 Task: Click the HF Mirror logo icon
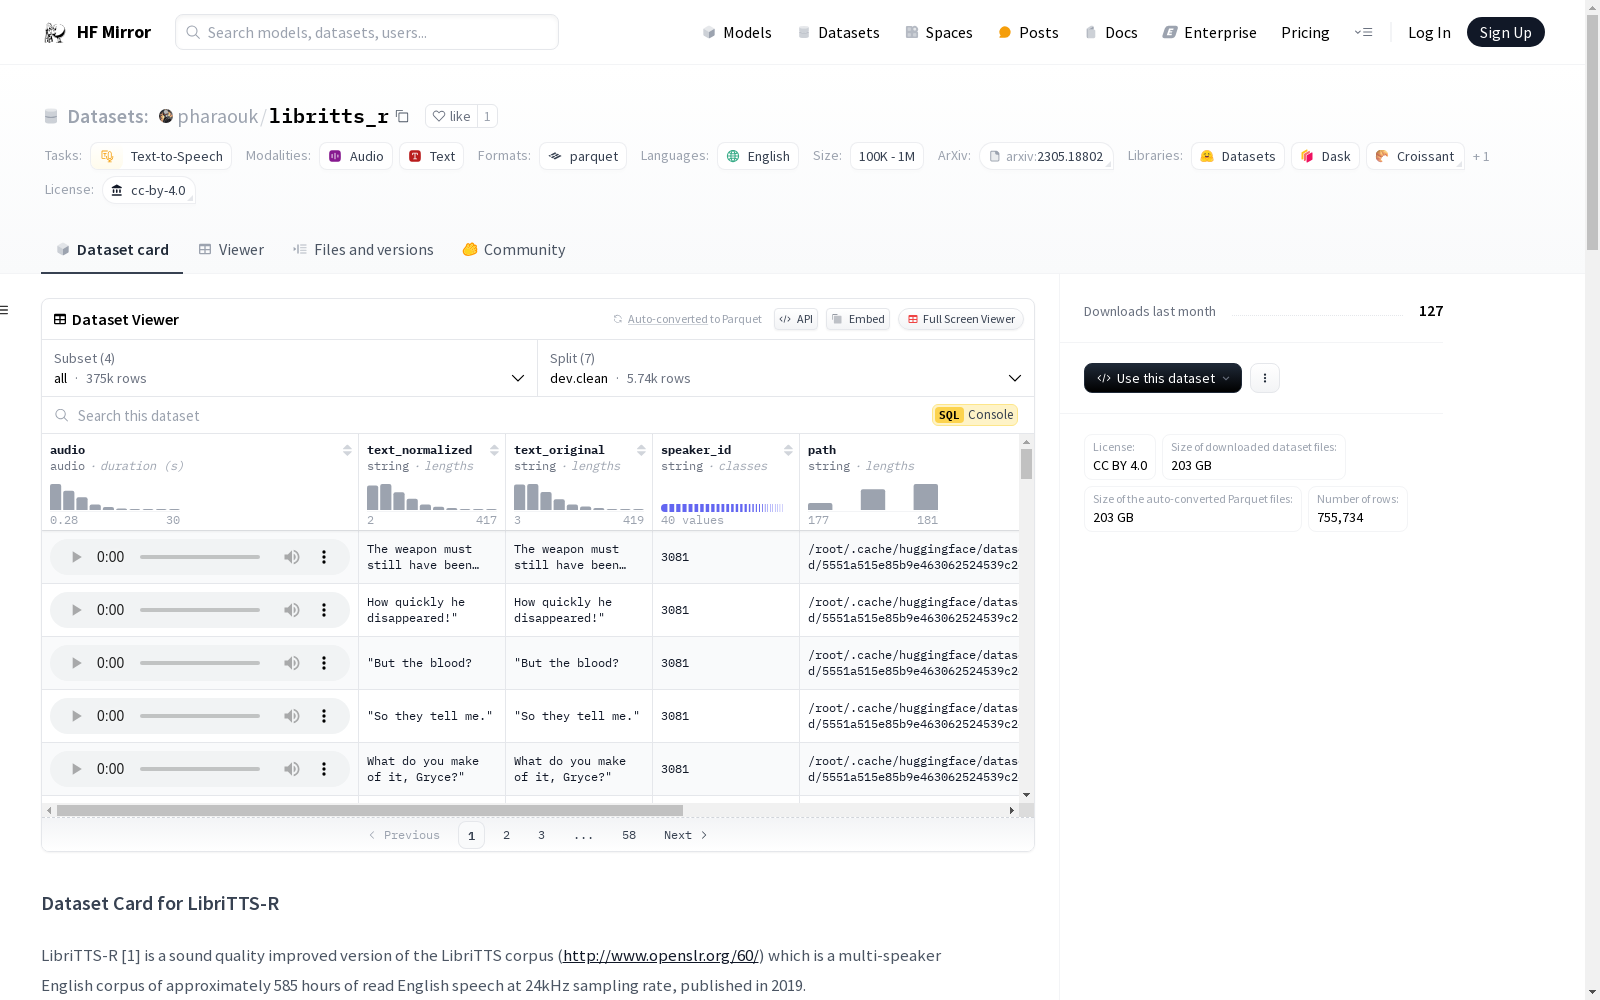coord(55,32)
